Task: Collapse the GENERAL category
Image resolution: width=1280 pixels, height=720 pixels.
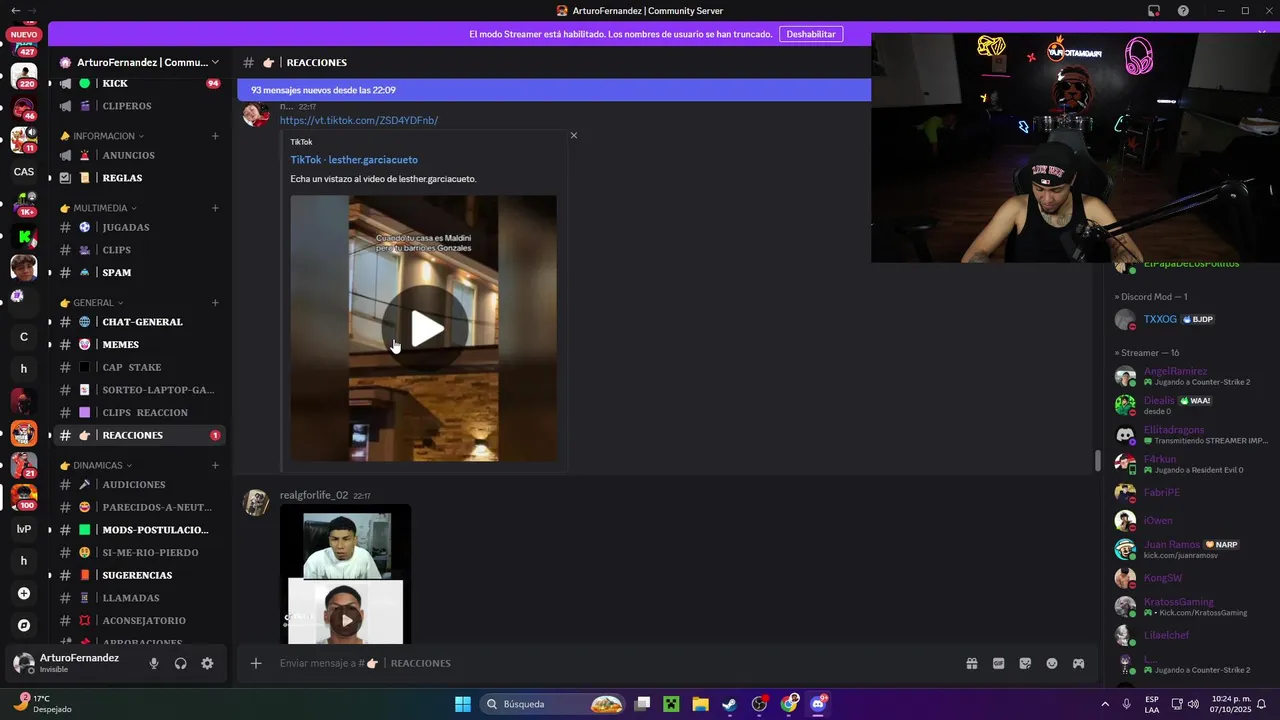Action: tap(92, 303)
